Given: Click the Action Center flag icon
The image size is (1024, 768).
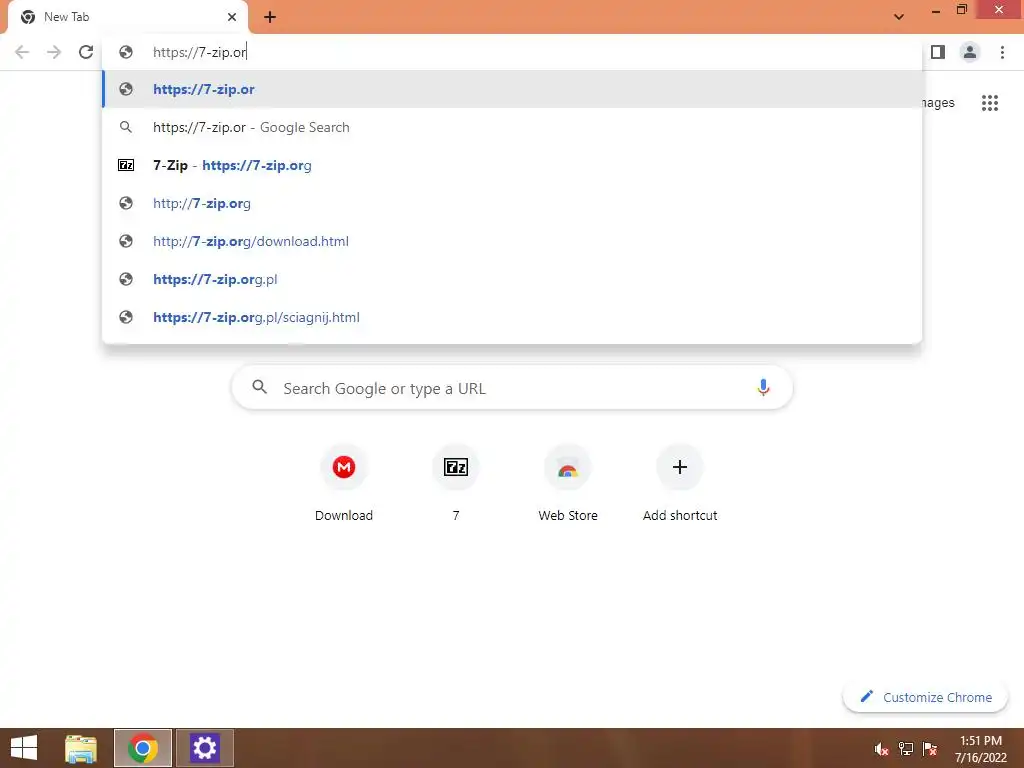Looking at the screenshot, I should [930, 749].
